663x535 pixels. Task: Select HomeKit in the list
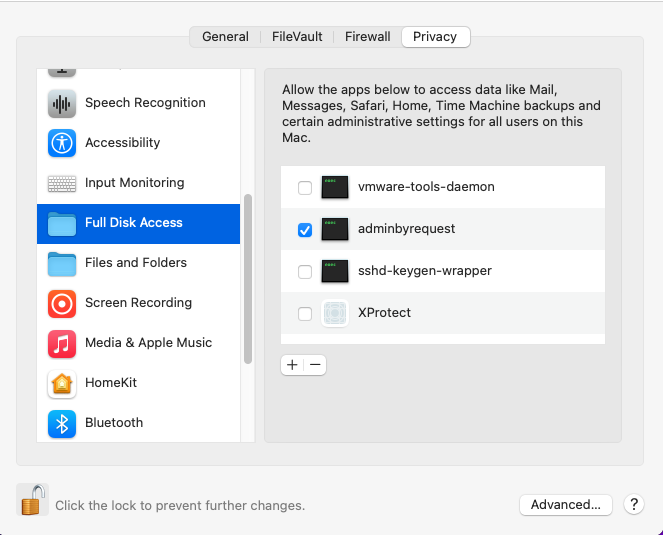click(138, 384)
